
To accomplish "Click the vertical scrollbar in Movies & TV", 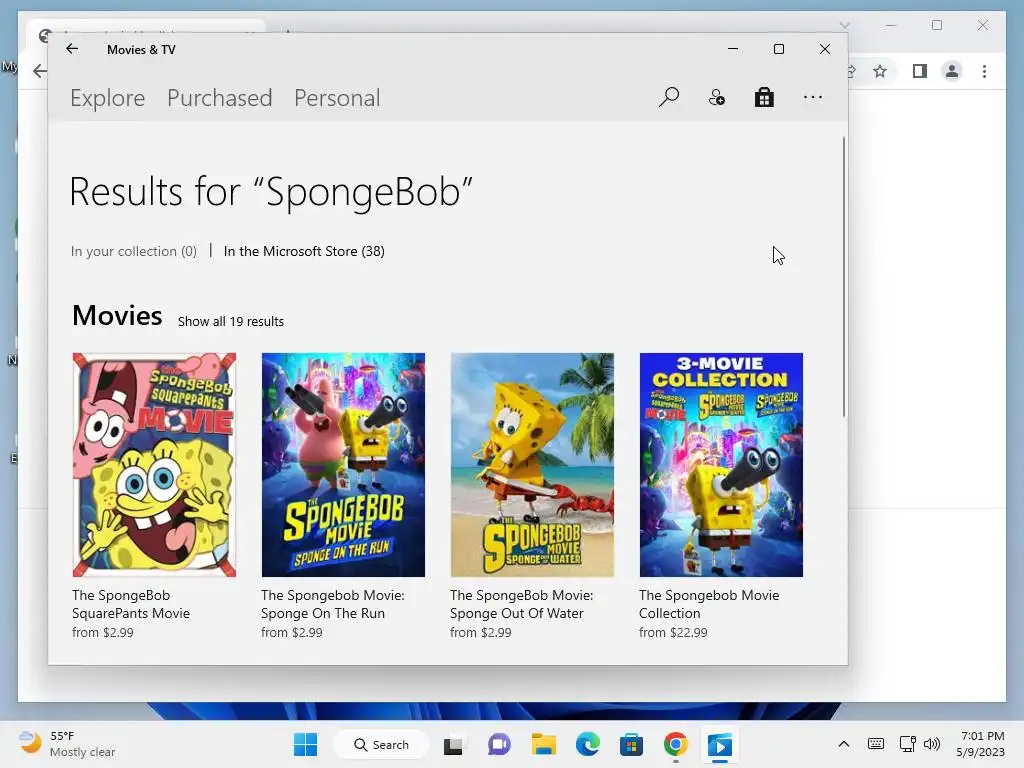I will 844,277.
